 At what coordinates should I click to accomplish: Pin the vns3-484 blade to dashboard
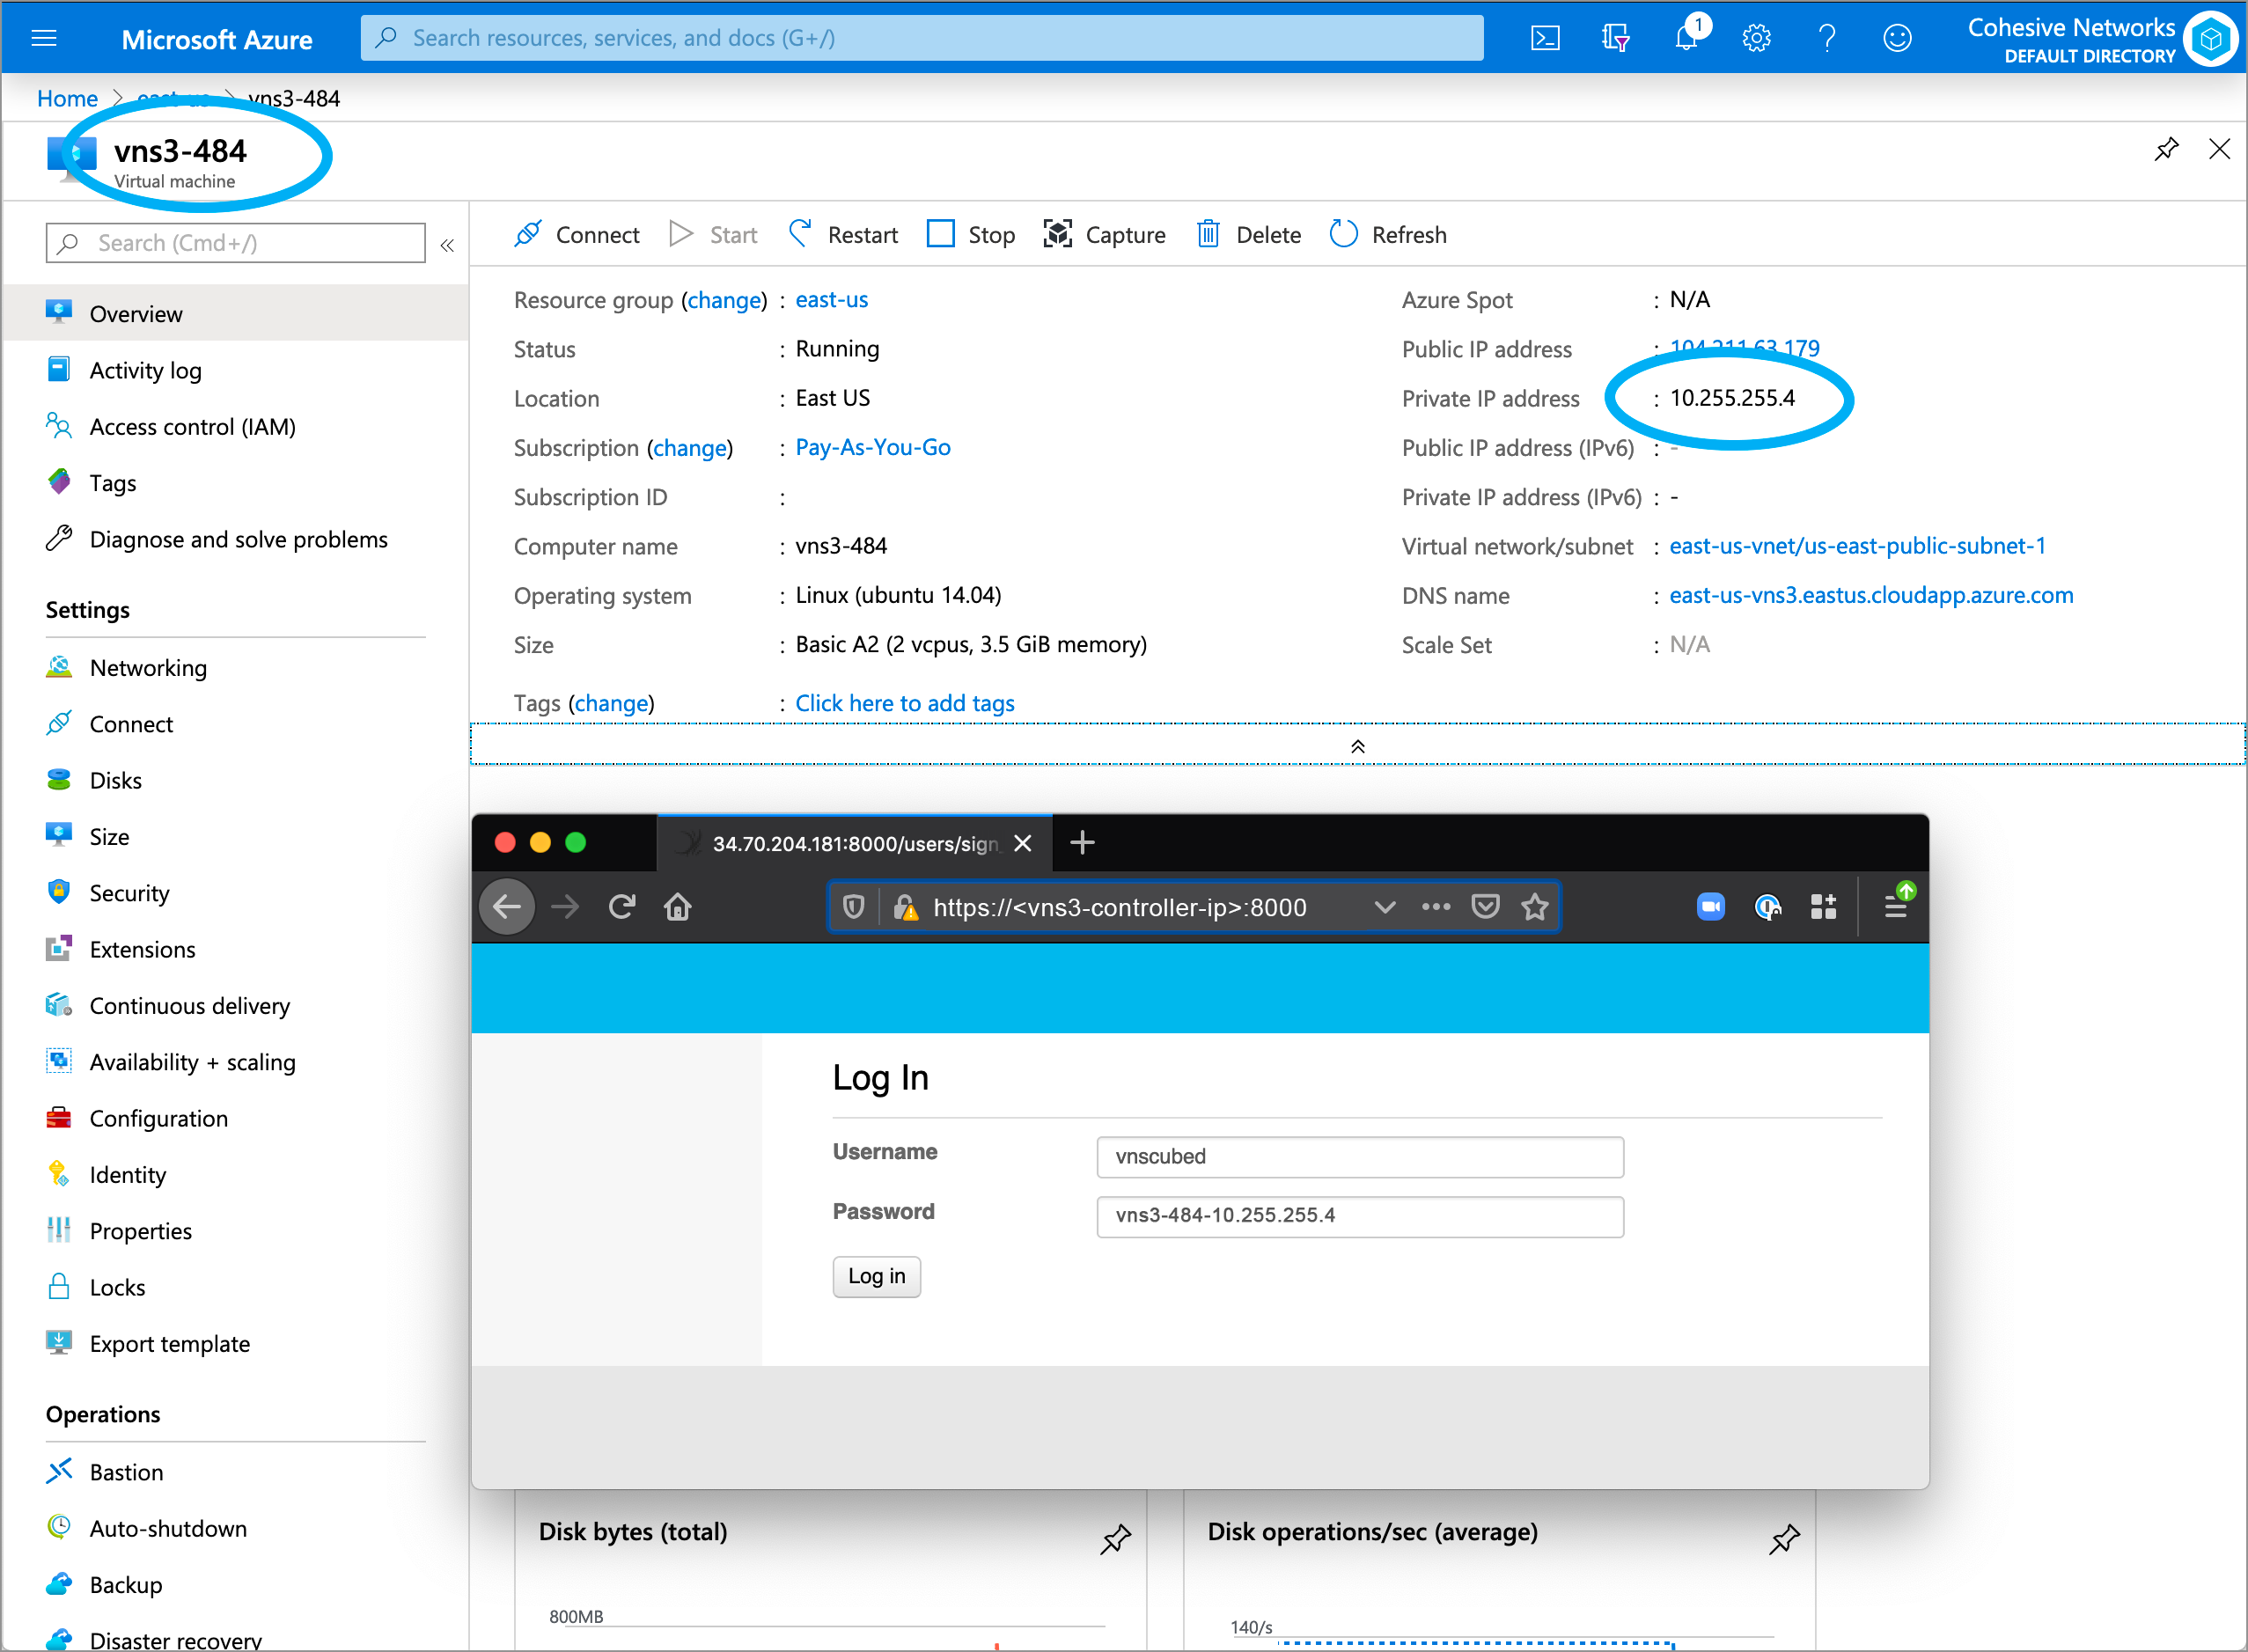tap(2166, 149)
